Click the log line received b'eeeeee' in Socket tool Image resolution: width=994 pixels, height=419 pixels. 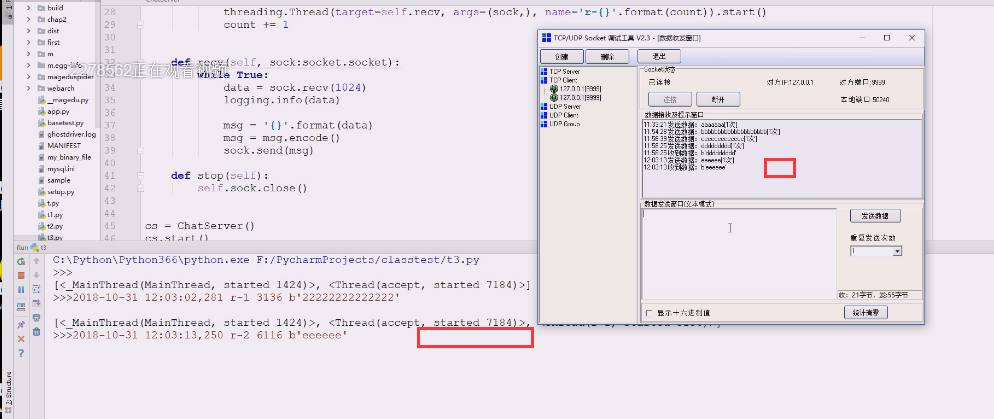(684, 167)
